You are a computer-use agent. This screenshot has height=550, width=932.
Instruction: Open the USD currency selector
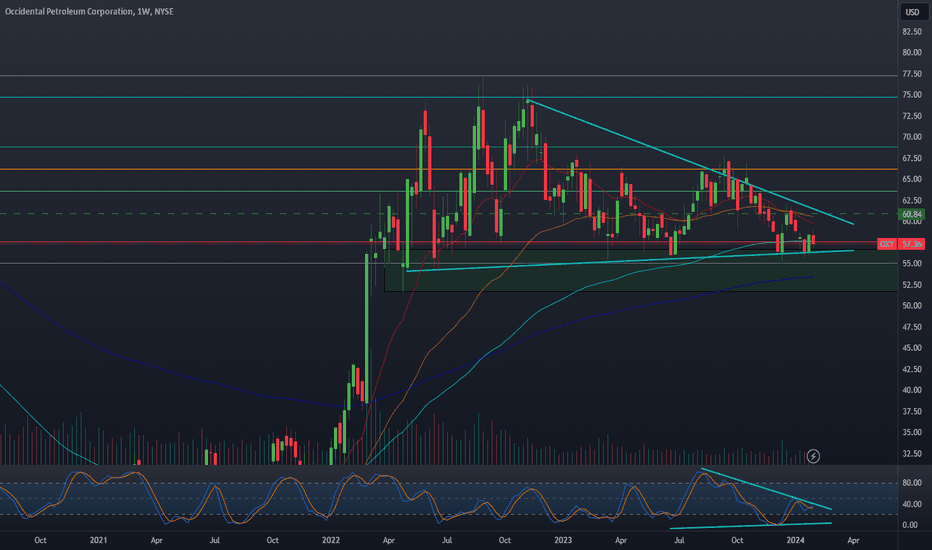click(x=912, y=12)
